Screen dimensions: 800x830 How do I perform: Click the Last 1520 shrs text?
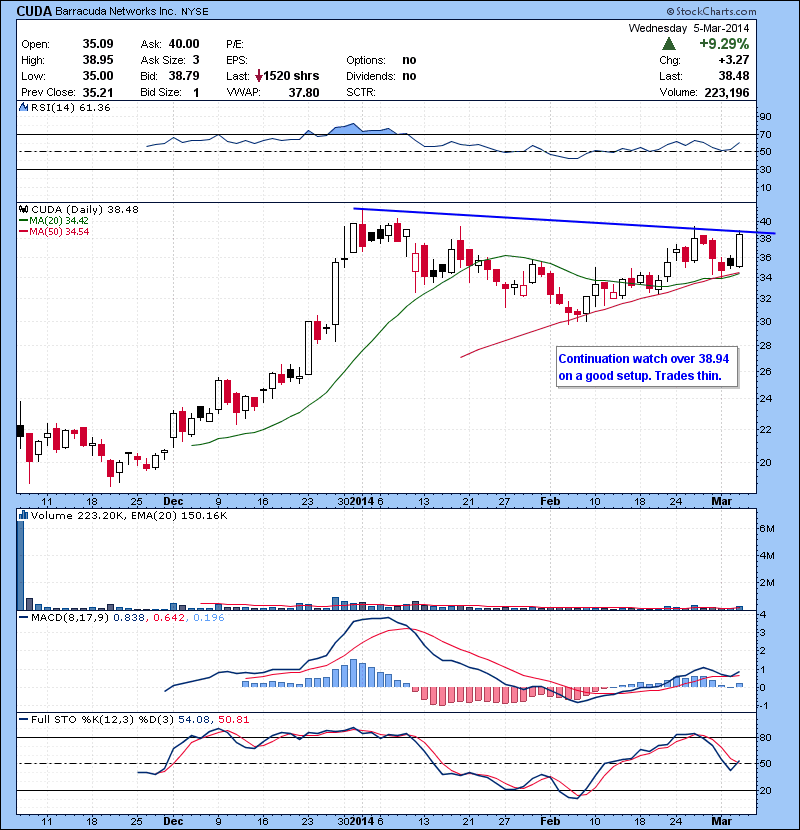[291, 76]
